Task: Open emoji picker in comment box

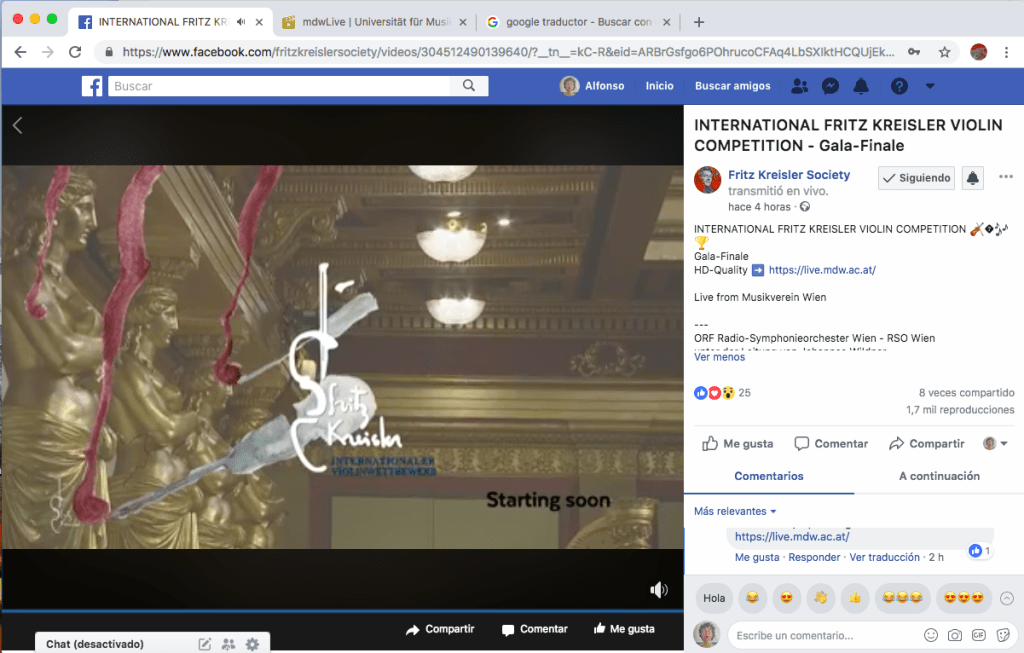Action: click(931, 635)
